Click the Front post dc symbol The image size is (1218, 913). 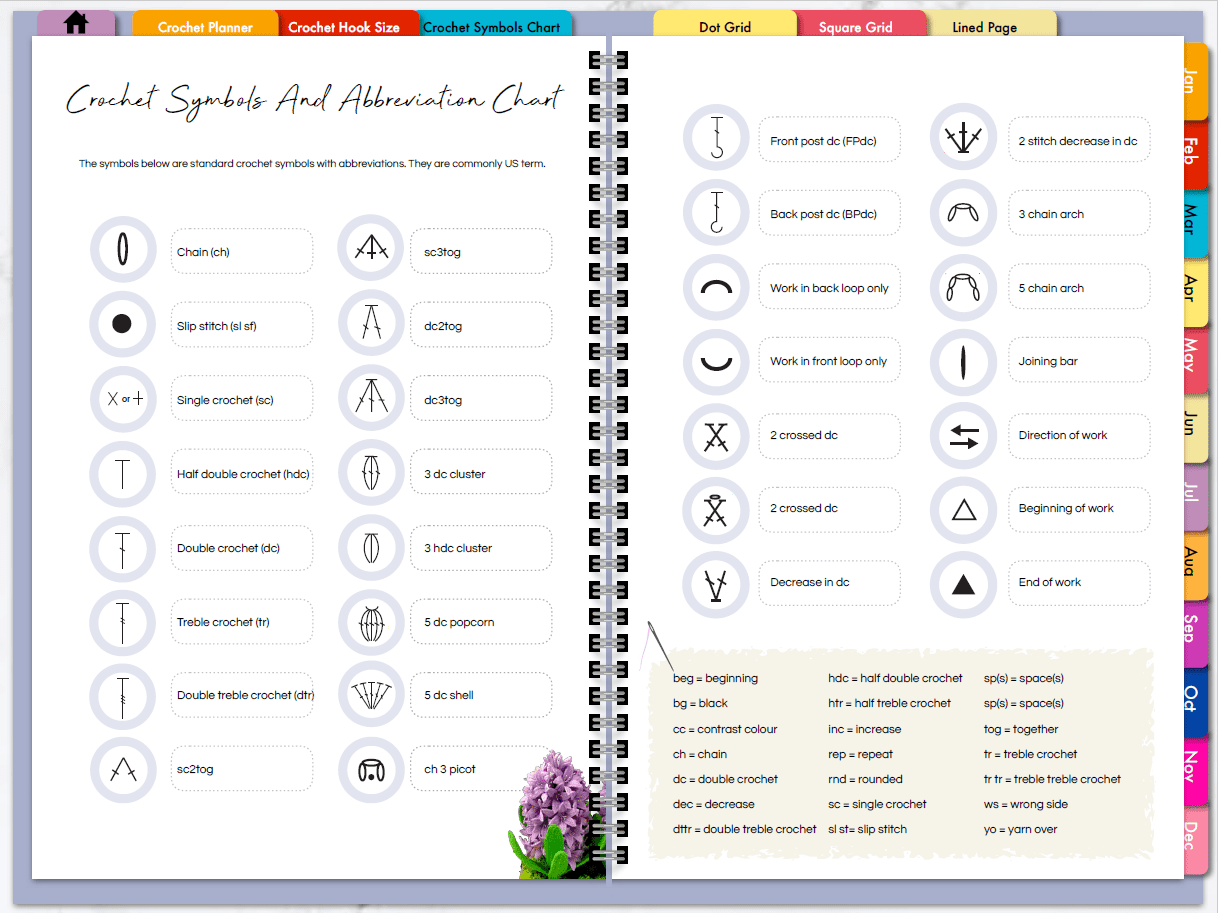pyautogui.click(x=716, y=138)
